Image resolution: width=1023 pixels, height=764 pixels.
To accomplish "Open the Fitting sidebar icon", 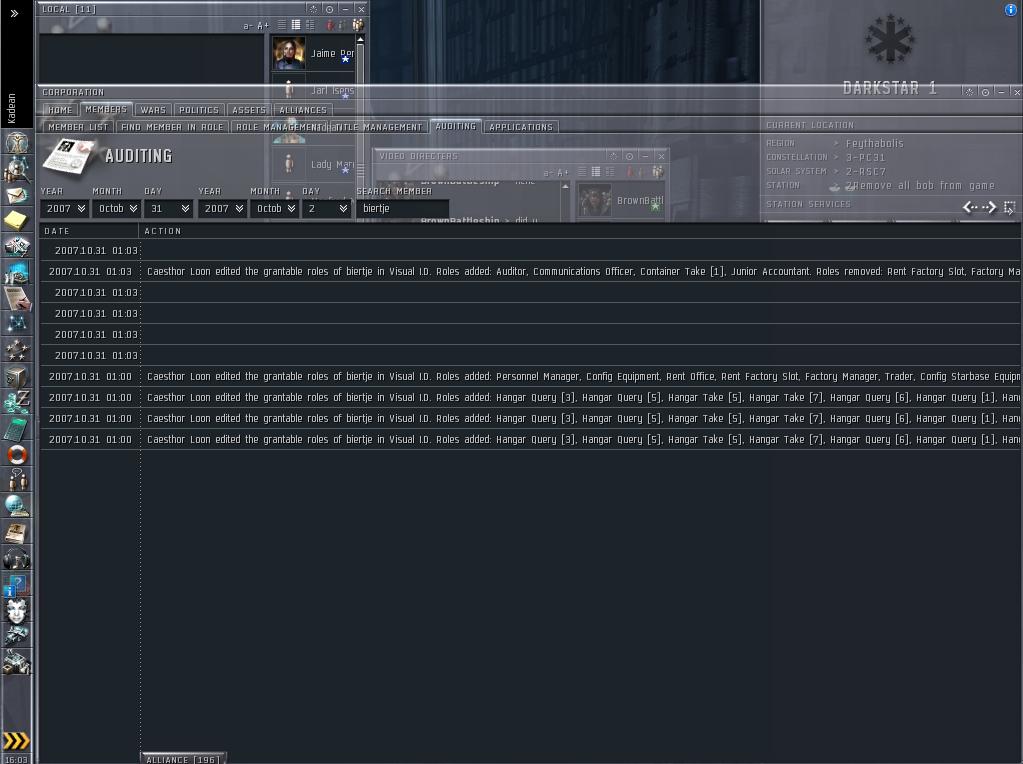I will (16, 246).
